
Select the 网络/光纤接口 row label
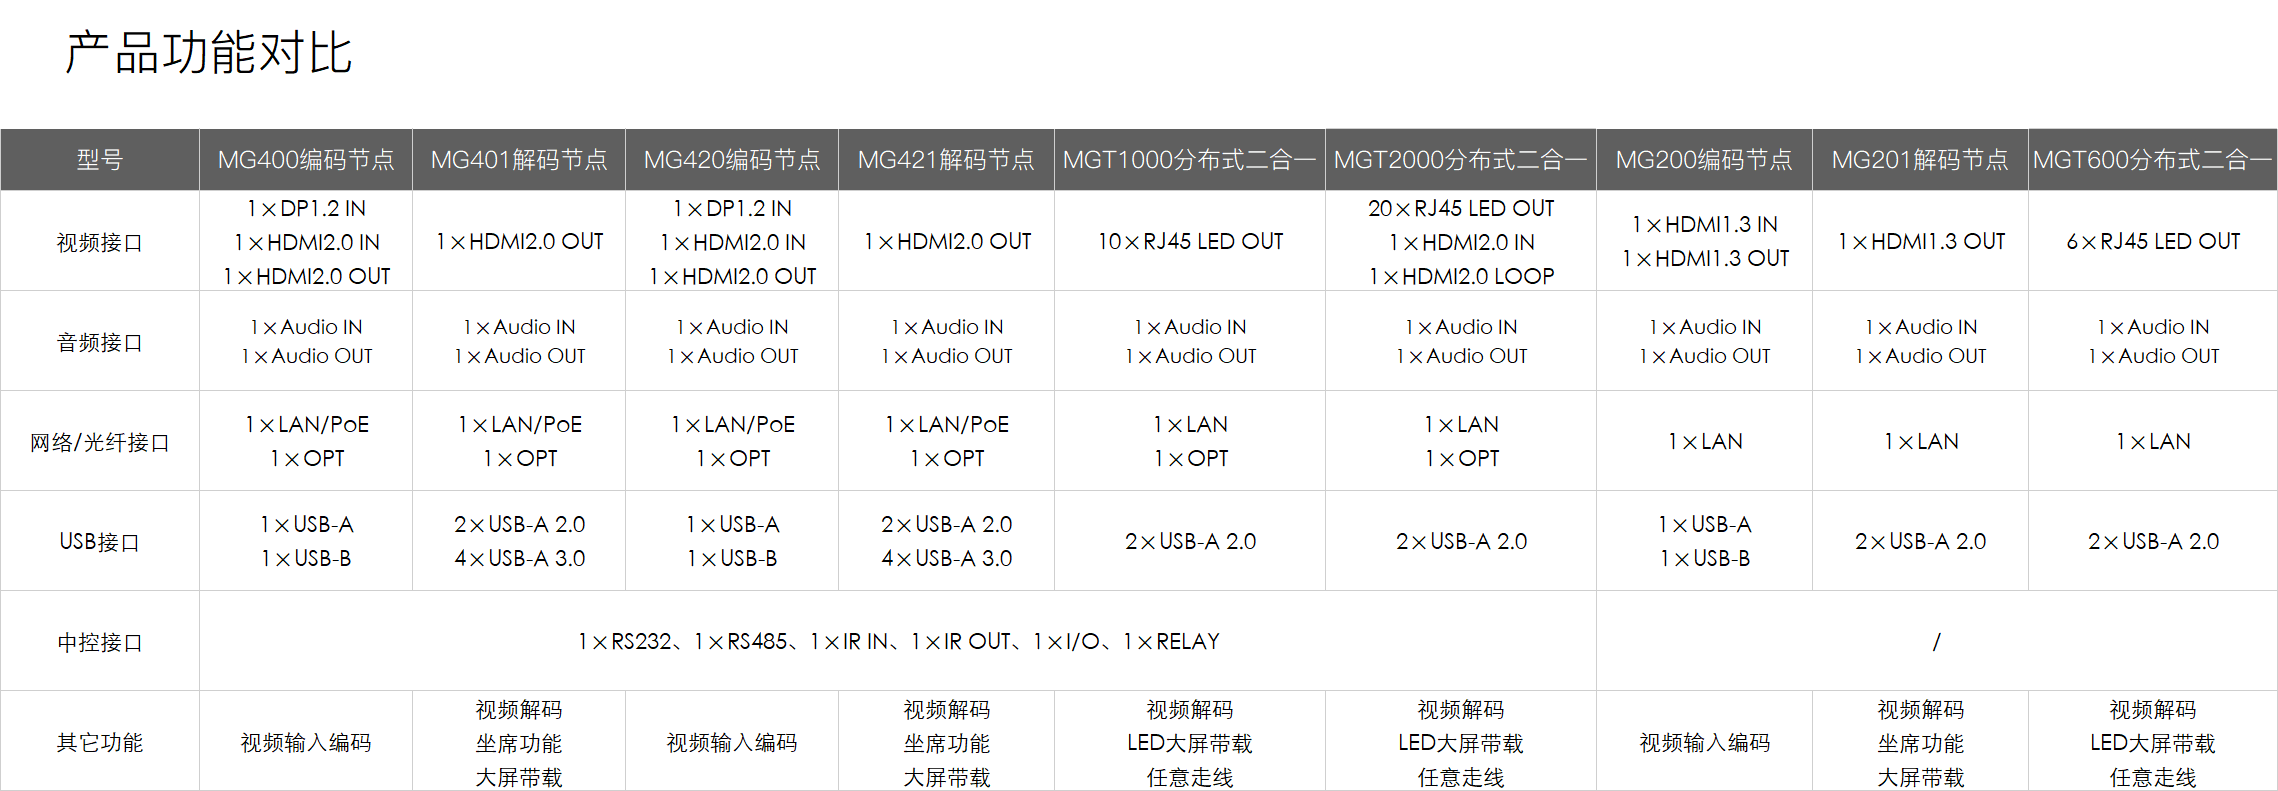point(100,442)
